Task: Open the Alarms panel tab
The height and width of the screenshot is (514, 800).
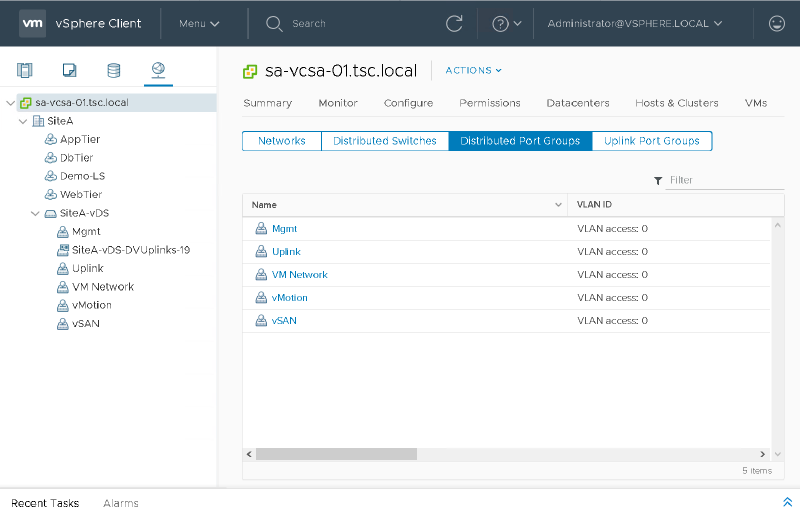Action: (120, 503)
